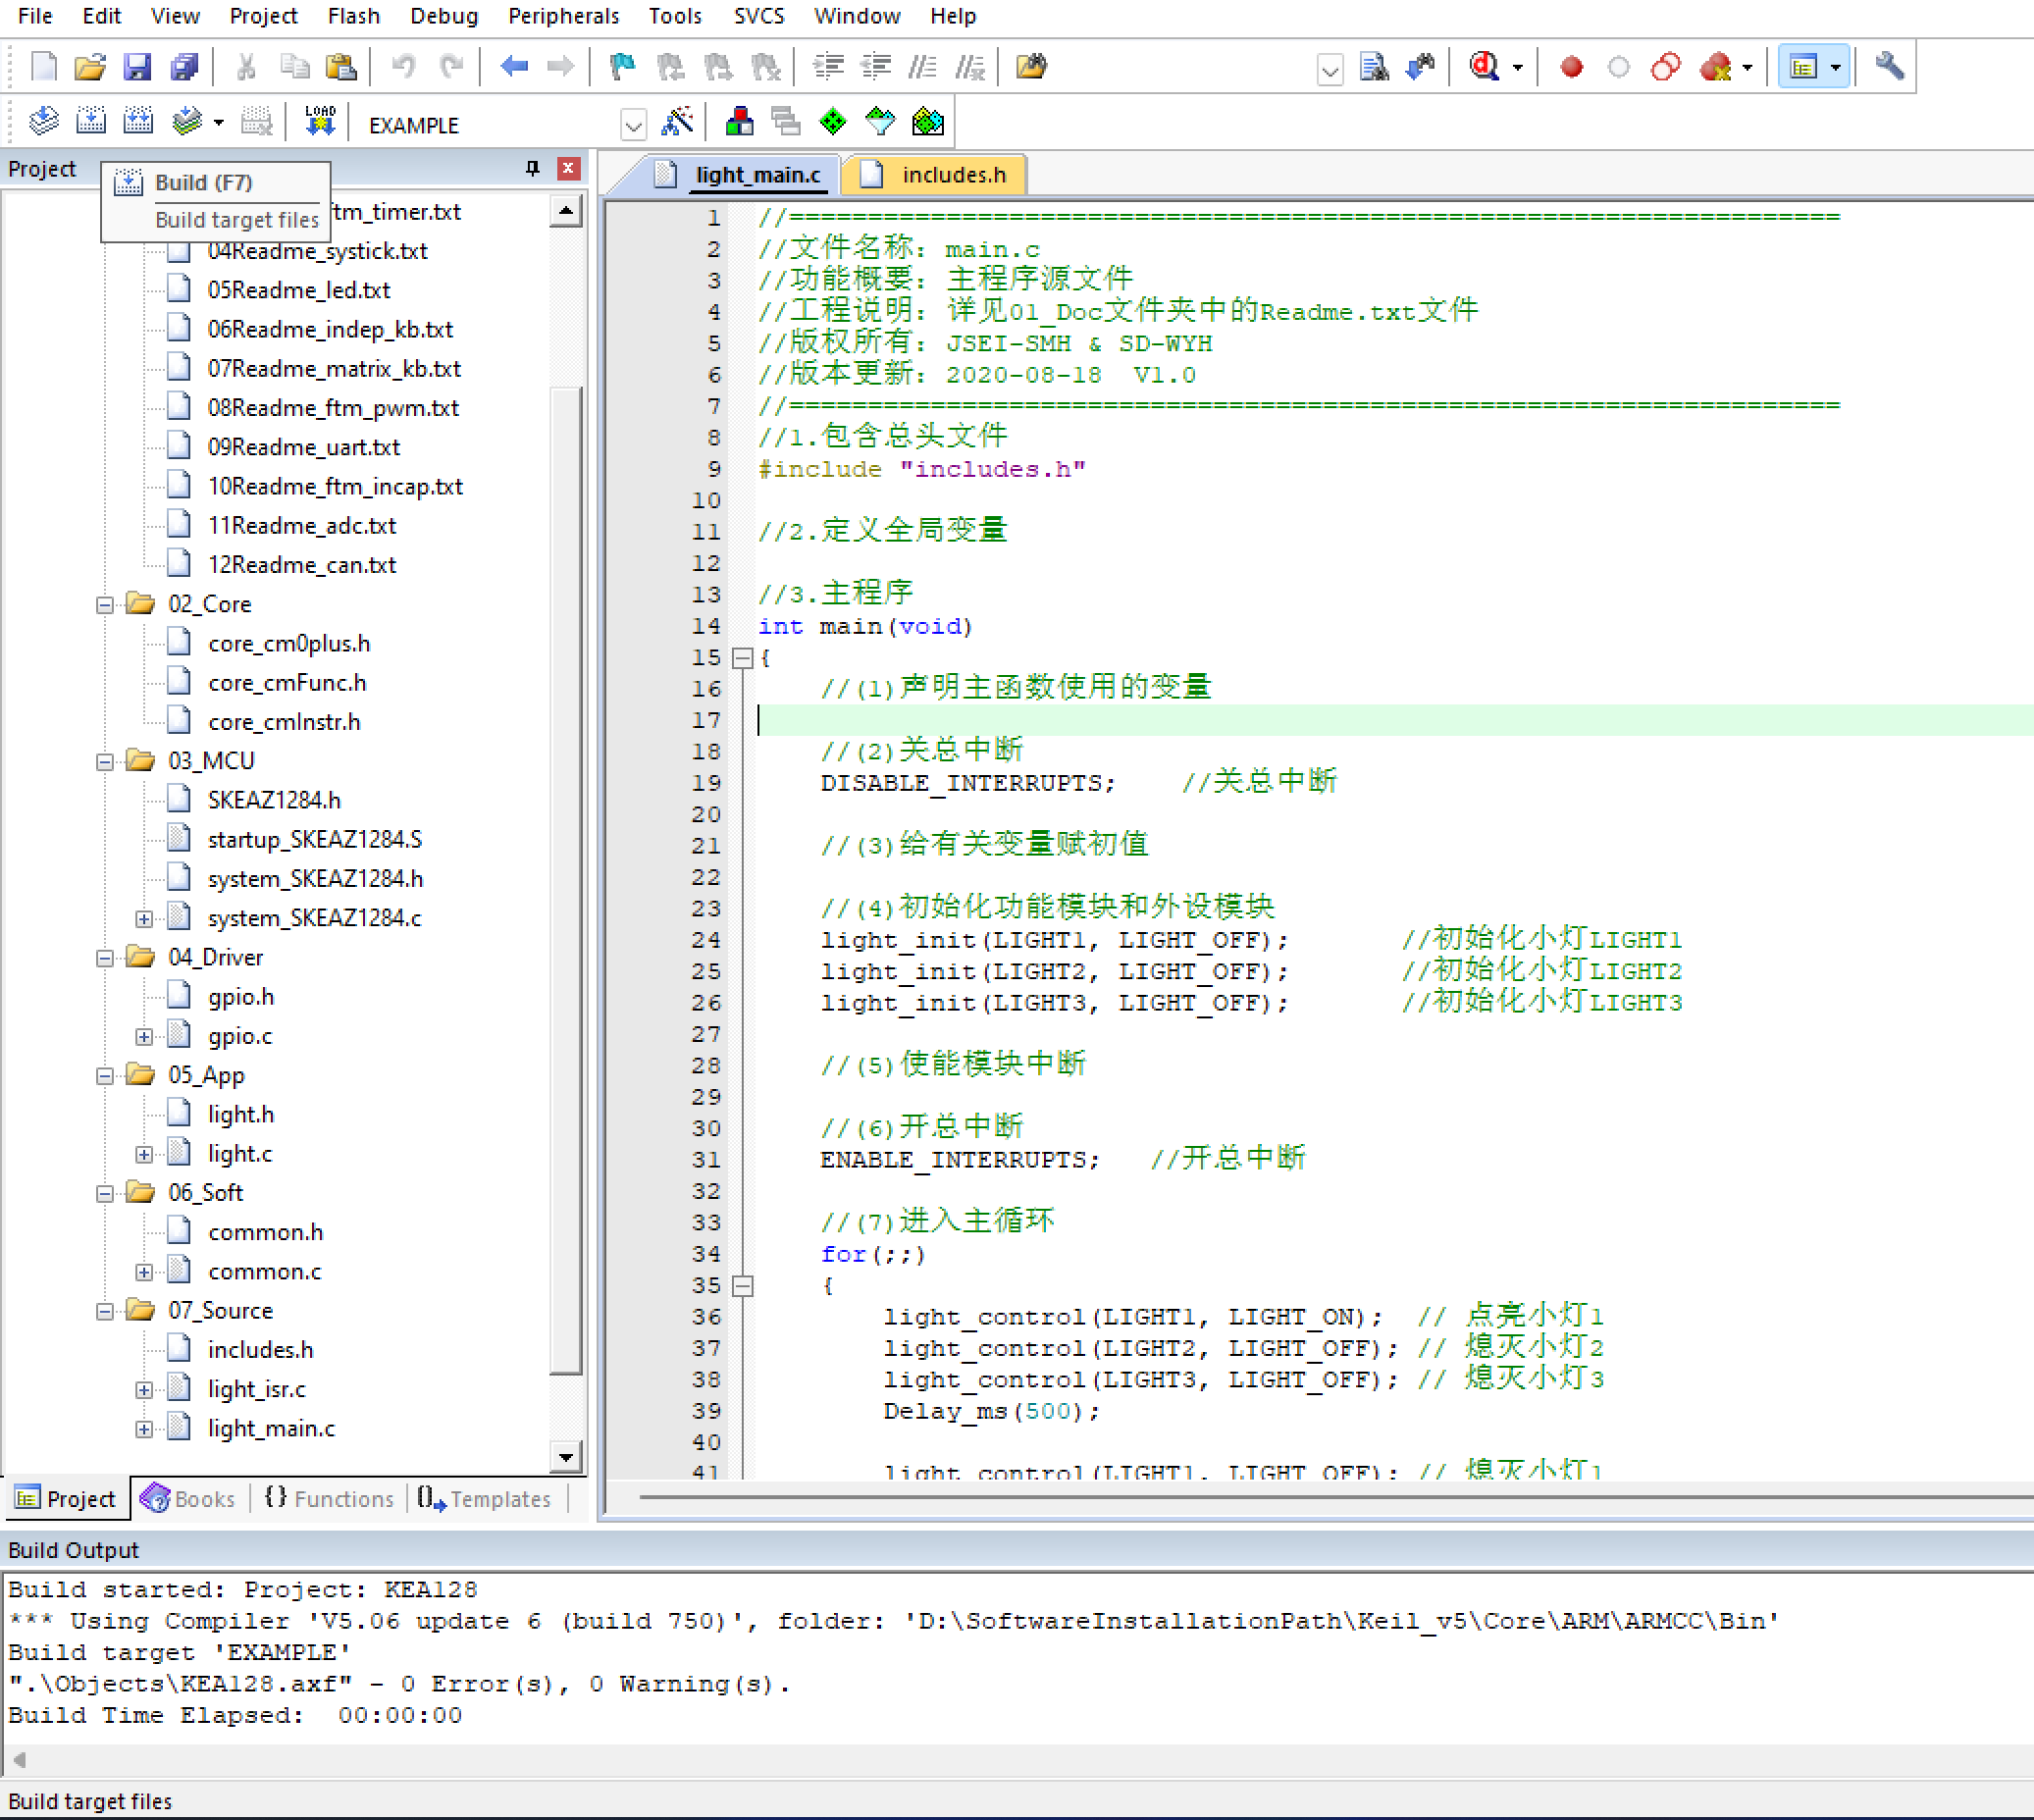2034x1820 pixels.
Task: Open the Peripherals menu
Action: [x=563, y=16]
